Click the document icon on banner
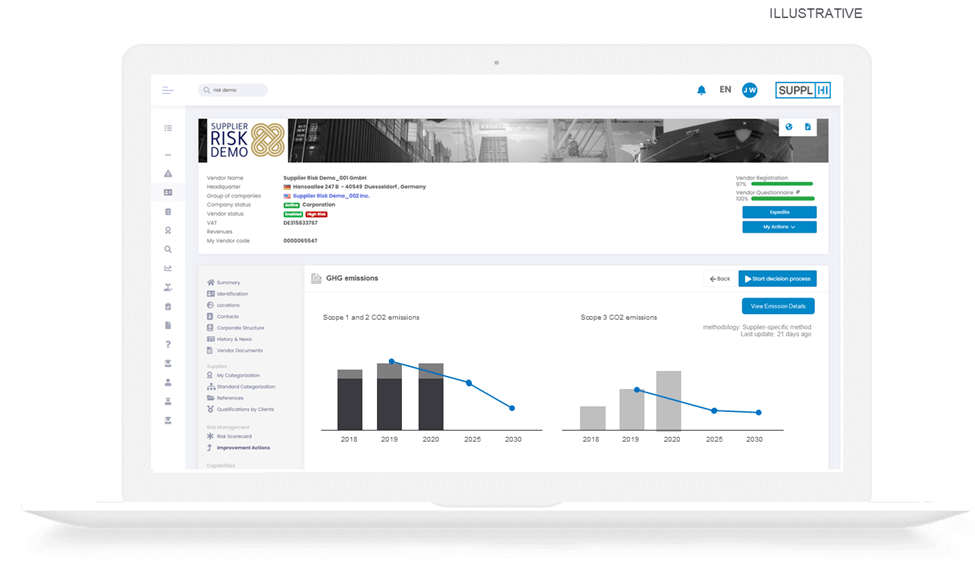Screen dimensions: 975x588 (x=808, y=127)
